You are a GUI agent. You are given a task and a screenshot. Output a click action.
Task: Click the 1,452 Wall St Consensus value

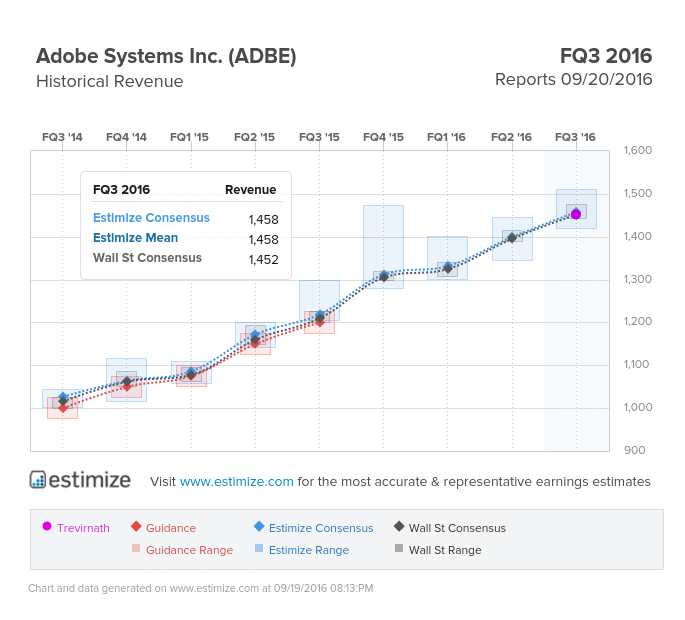(x=263, y=260)
